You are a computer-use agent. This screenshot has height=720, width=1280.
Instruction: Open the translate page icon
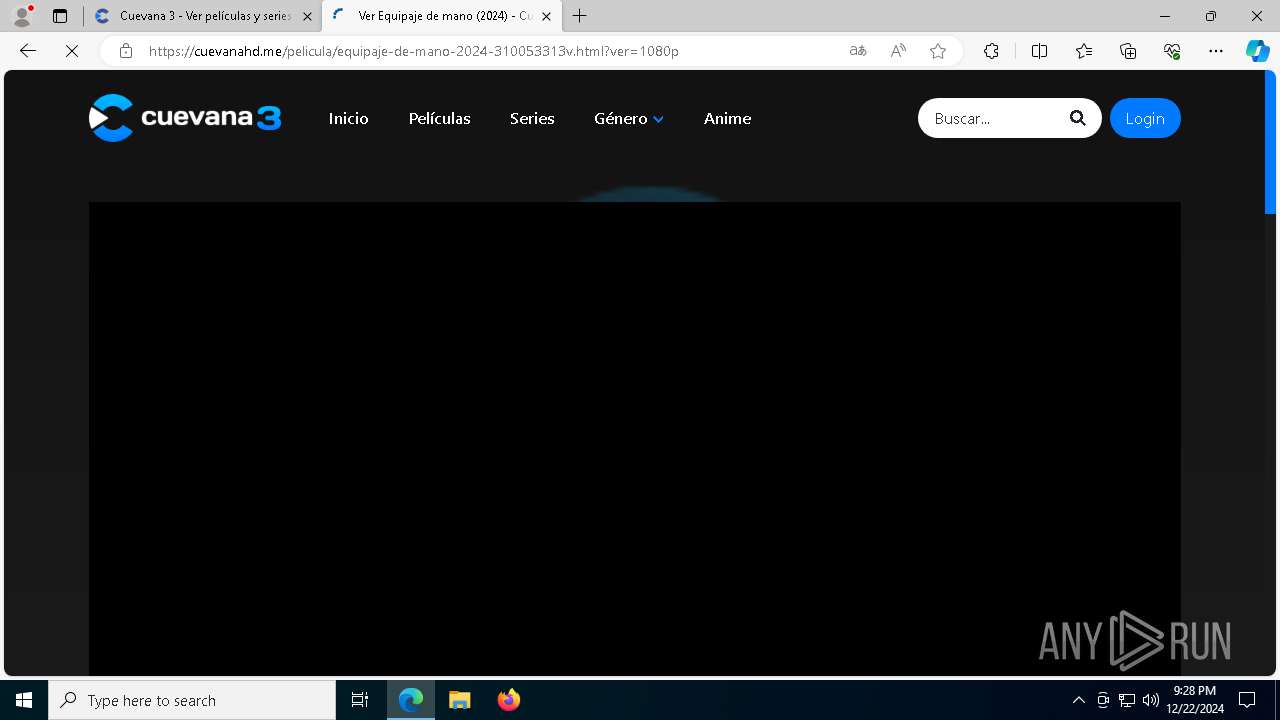tap(858, 51)
